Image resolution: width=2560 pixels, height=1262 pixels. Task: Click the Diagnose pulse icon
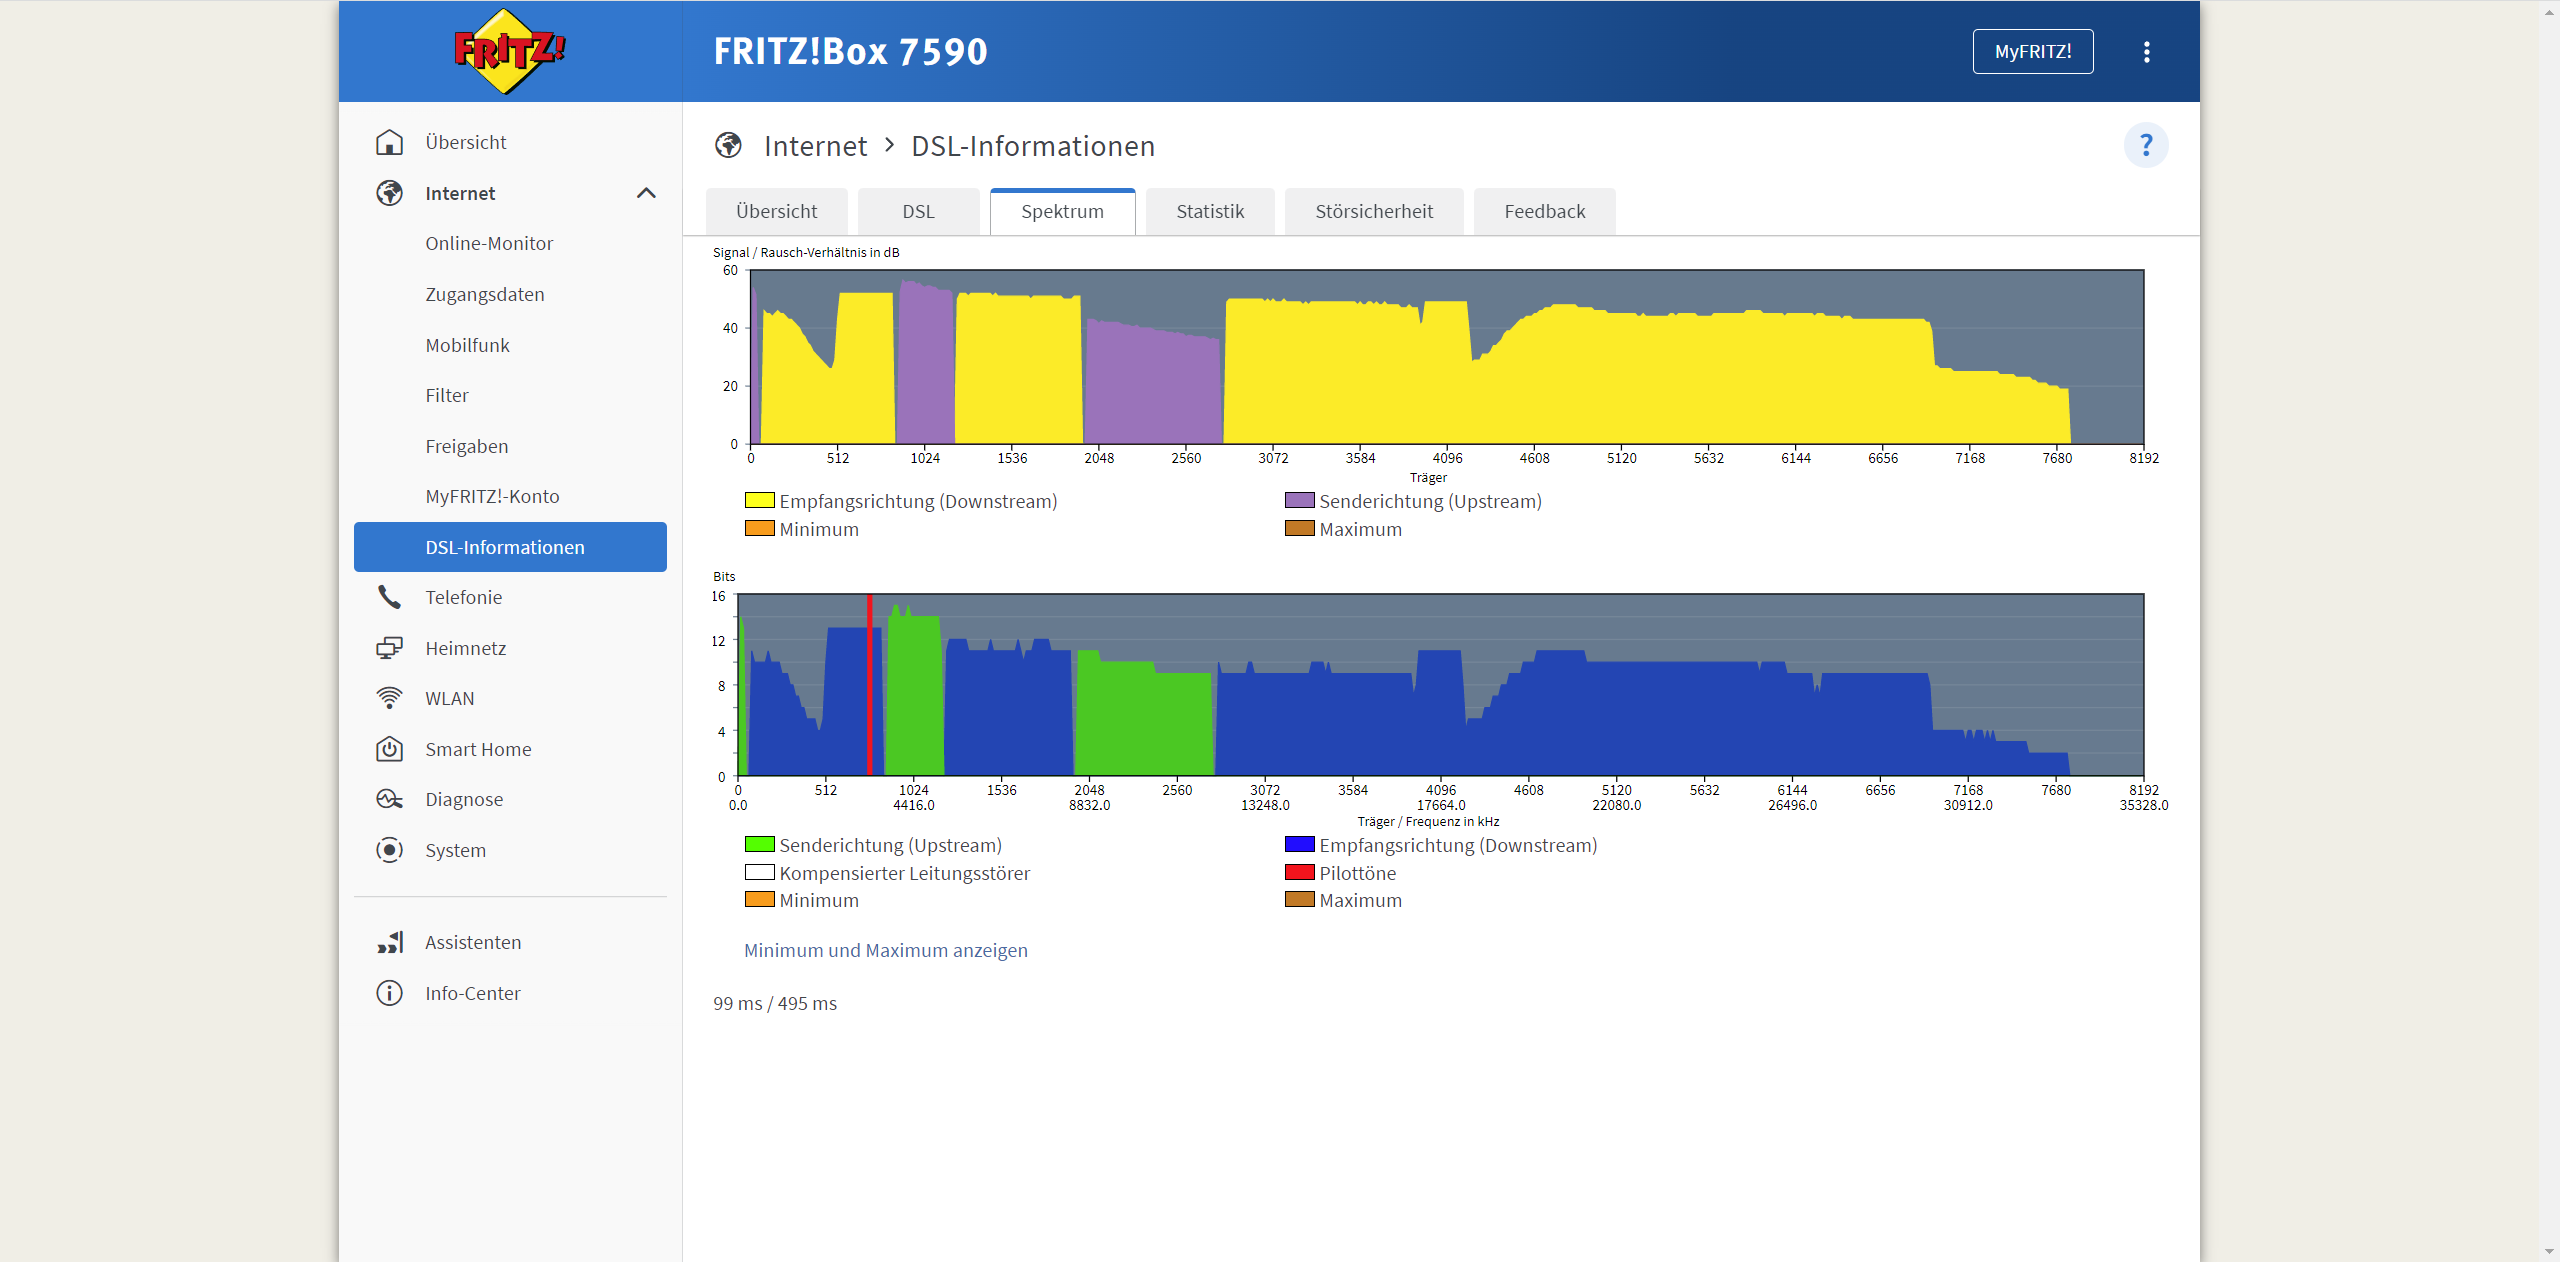389,799
